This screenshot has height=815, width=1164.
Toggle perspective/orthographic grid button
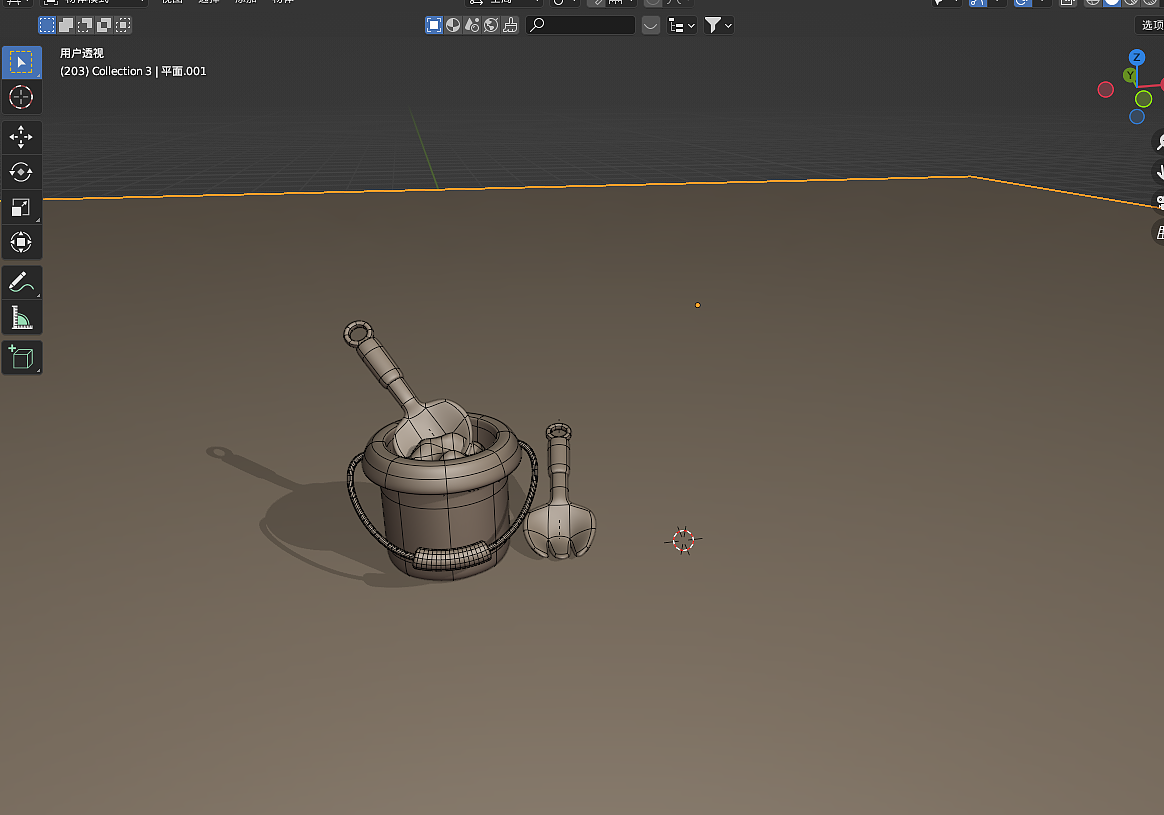point(1159,232)
